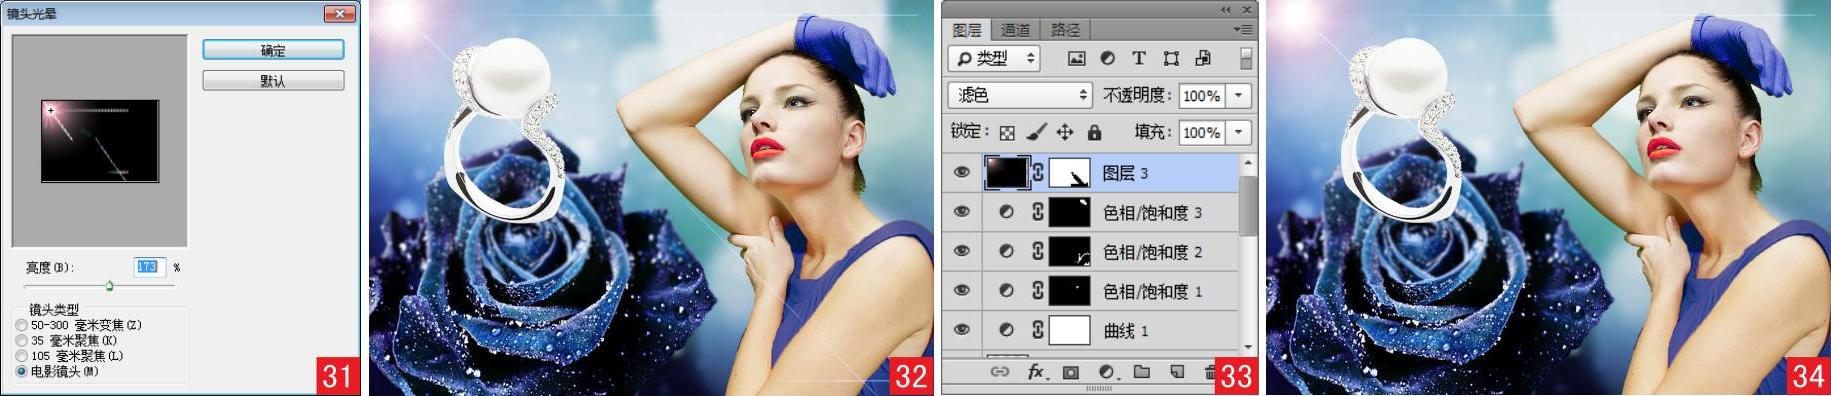
Task: Hide the 图层 3 layer visibility eye
Action: coord(962,172)
